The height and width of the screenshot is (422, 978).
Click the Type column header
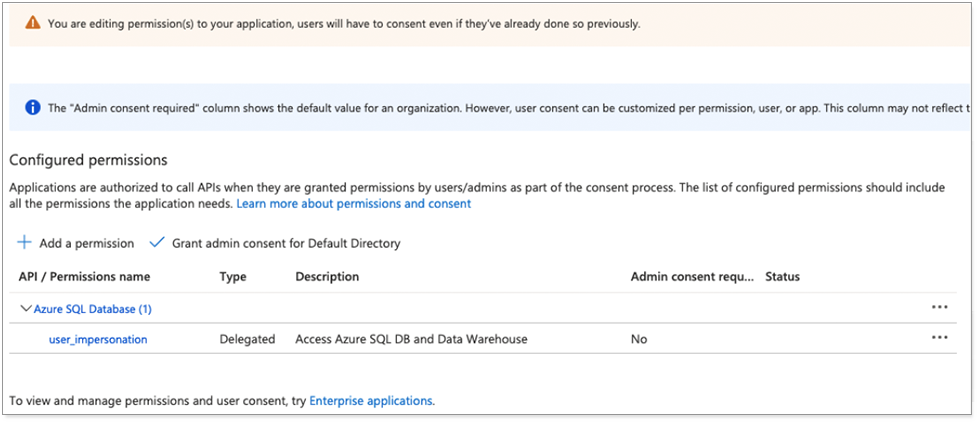click(233, 276)
